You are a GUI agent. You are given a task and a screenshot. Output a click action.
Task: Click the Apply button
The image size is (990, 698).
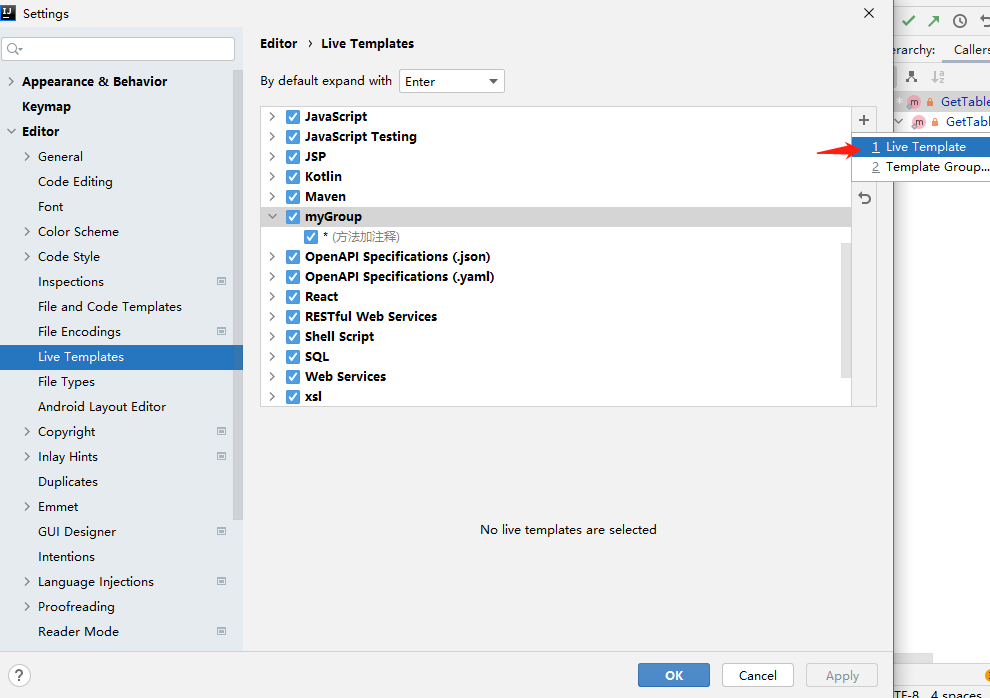(x=842, y=675)
